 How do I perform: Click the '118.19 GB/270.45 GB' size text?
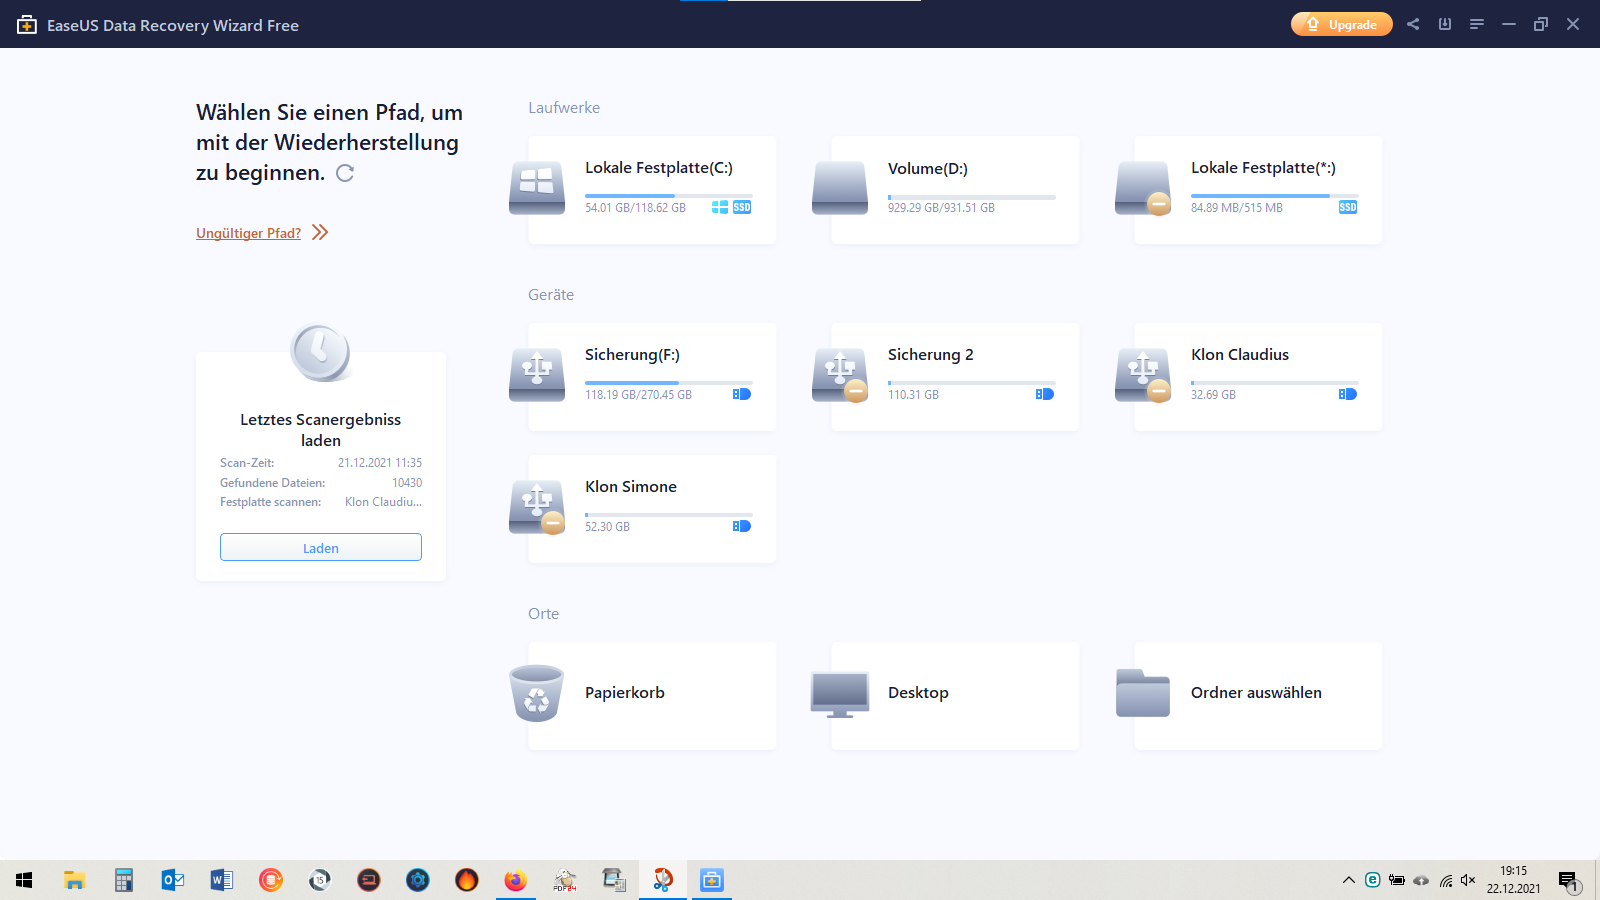click(638, 395)
